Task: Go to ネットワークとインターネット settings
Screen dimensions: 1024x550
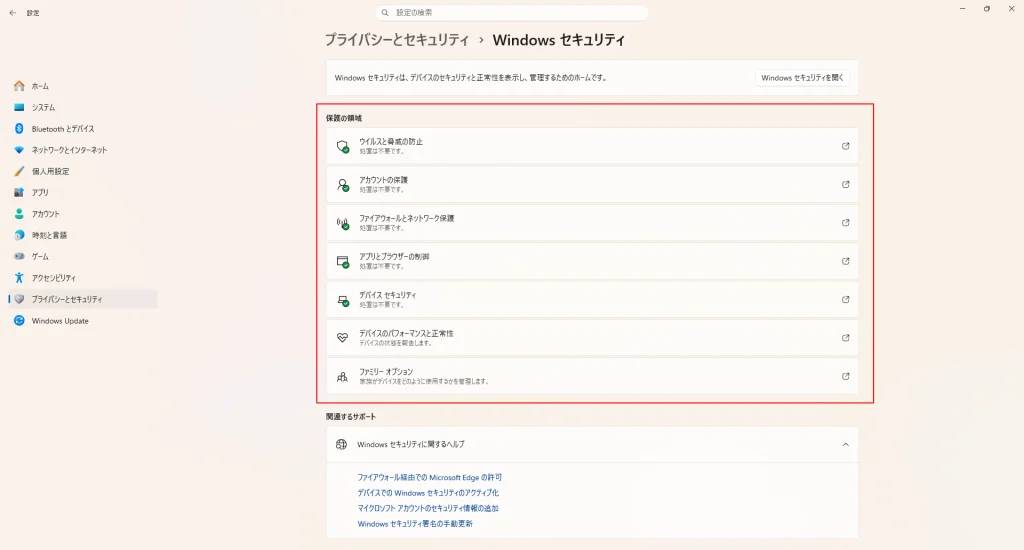Action: [83, 150]
